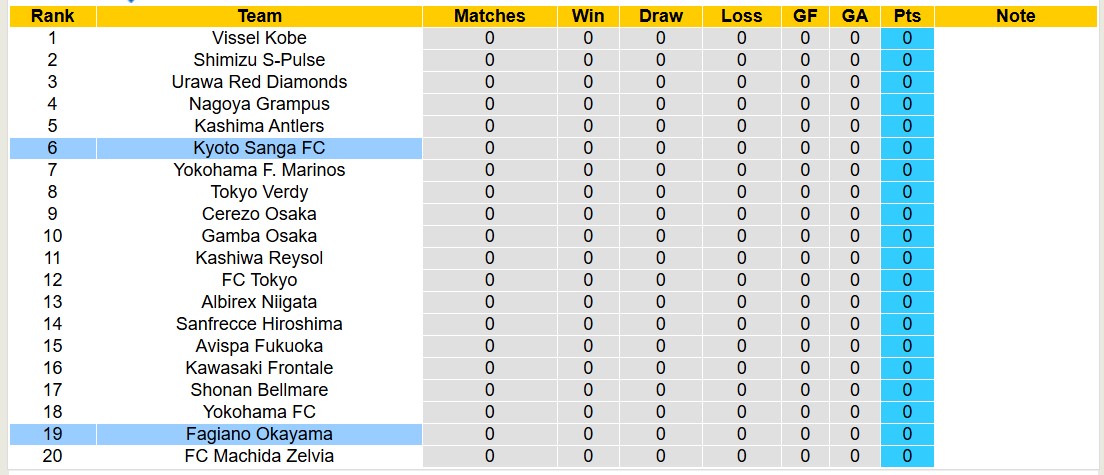
Task: Sort by the Matches column header
Action: click(x=489, y=16)
